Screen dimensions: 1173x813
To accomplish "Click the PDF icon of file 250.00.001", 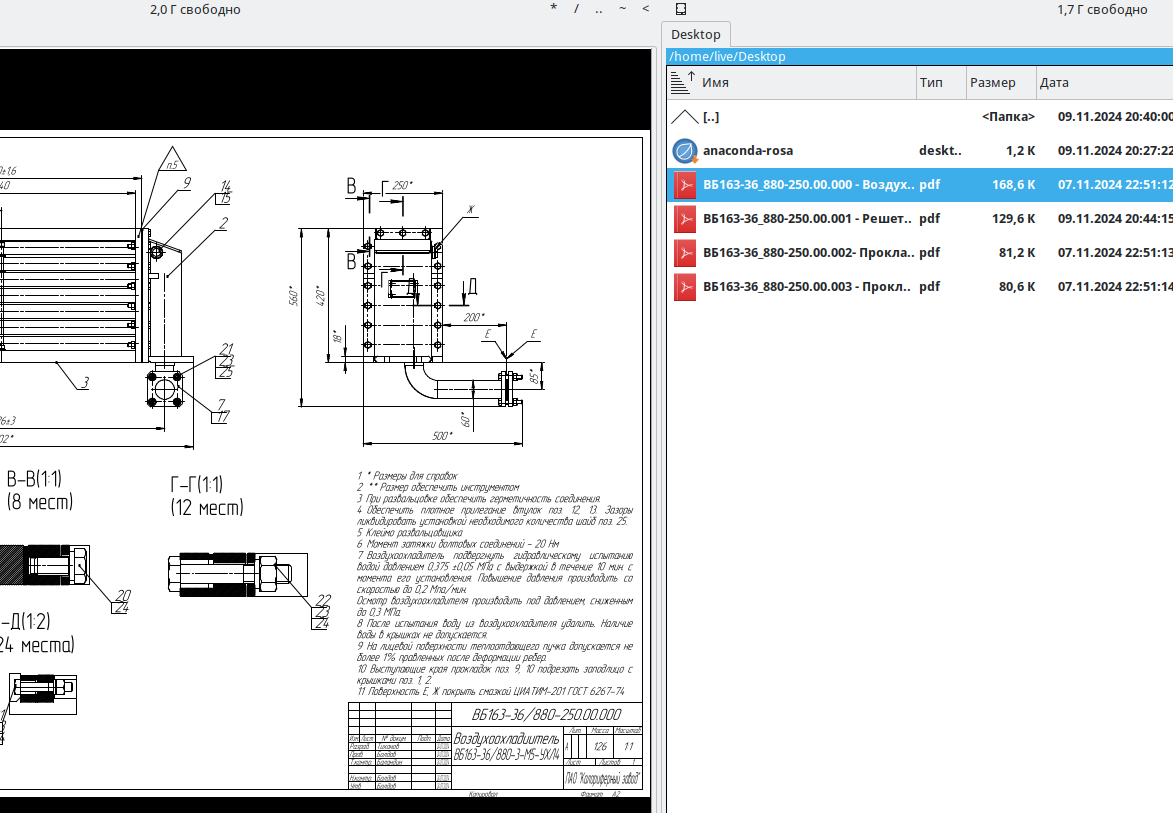I will [684, 219].
